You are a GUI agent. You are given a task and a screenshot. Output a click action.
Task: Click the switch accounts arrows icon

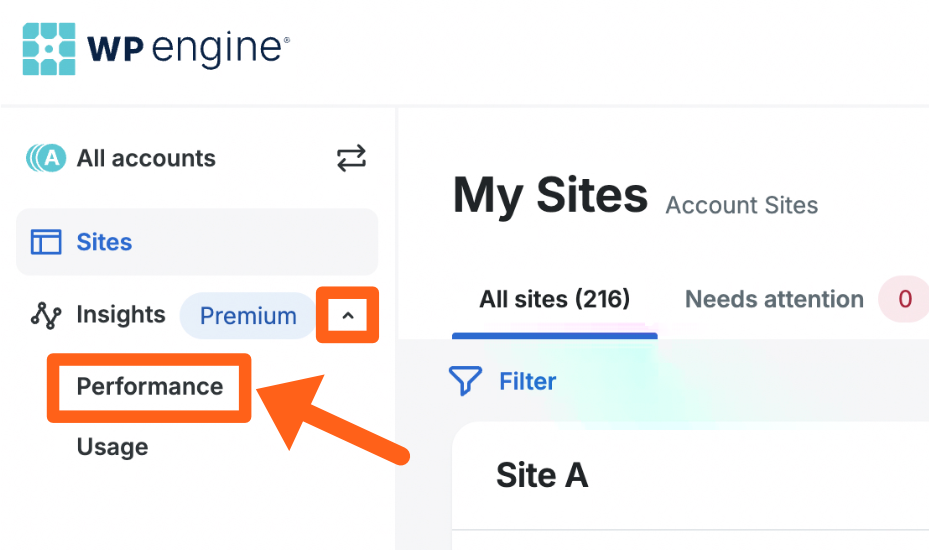pyautogui.click(x=351, y=158)
